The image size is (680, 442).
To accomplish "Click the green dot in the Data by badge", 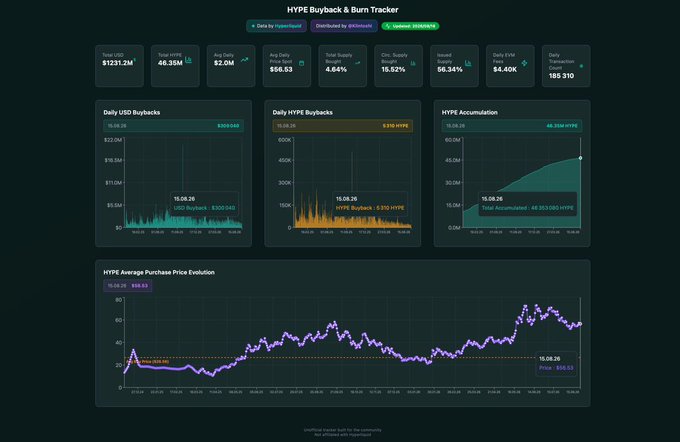I will (x=253, y=26).
